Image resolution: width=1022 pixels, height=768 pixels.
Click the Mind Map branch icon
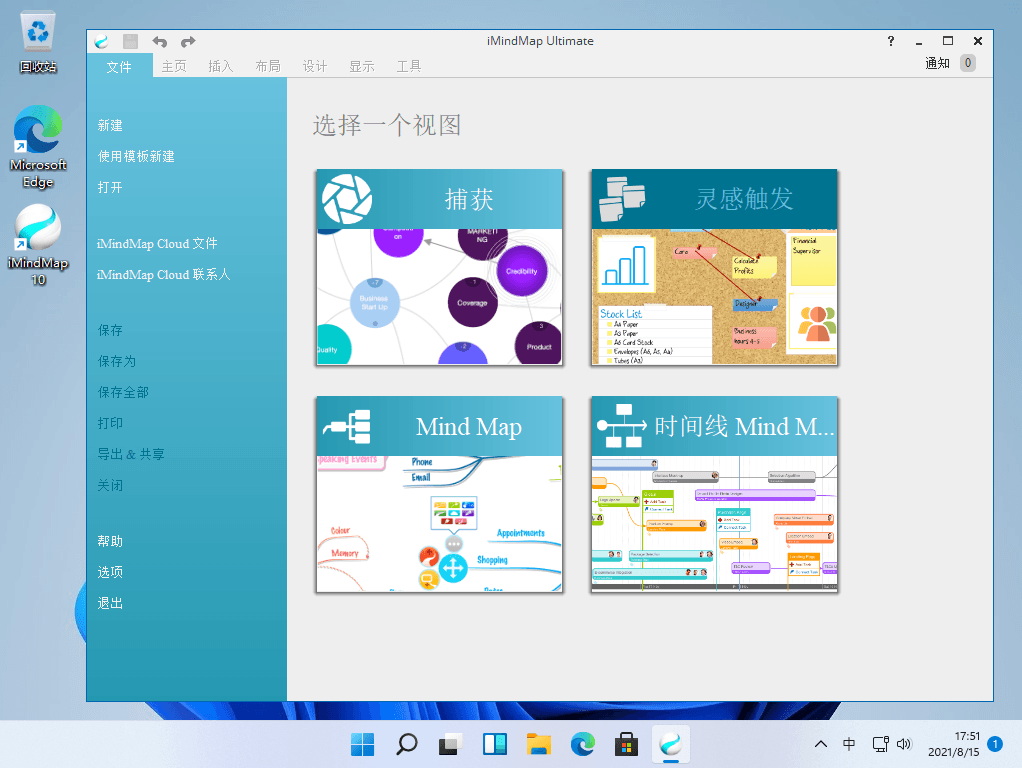pos(347,426)
